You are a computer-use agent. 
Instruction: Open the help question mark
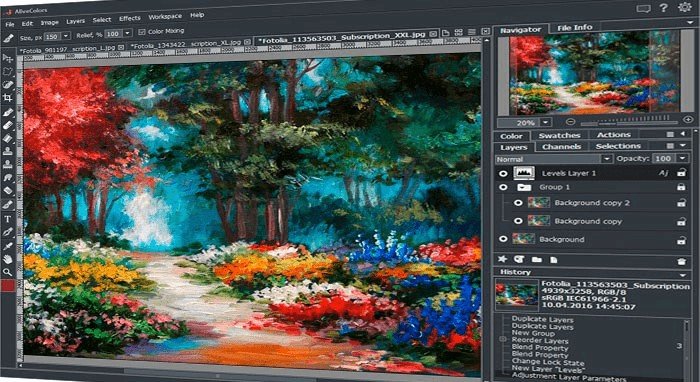click(x=664, y=8)
